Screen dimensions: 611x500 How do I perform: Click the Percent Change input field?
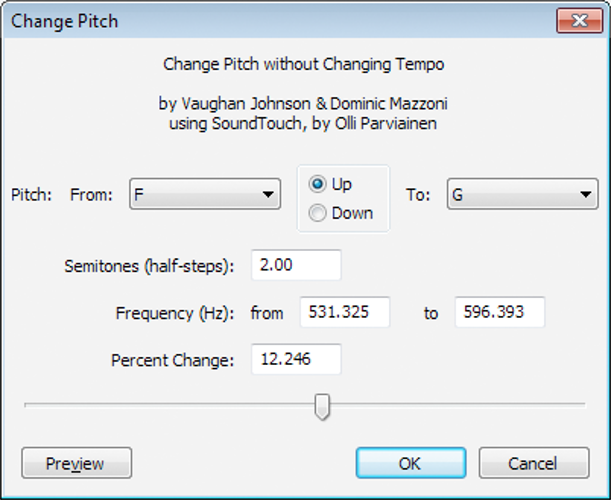pyautogui.click(x=296, y=359)
